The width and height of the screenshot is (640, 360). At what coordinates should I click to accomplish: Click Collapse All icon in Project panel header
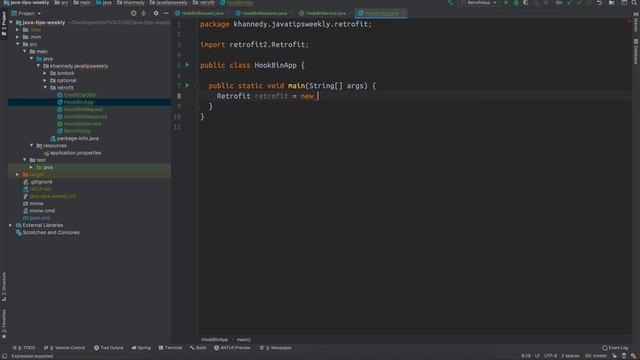point(144,13)
